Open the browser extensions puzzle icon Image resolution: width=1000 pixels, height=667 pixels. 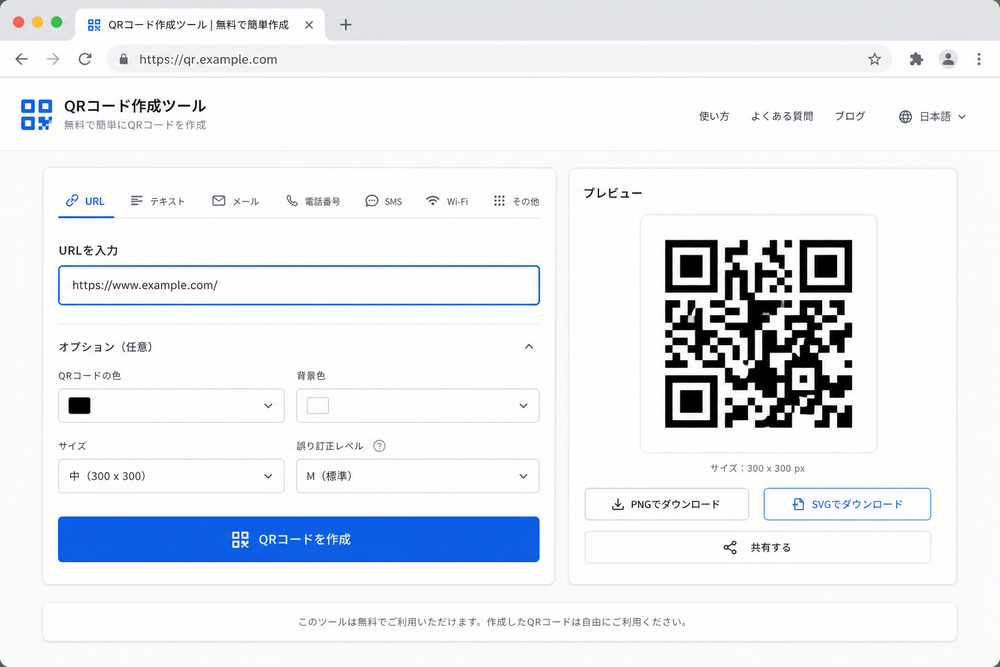[x=916, y=59]
